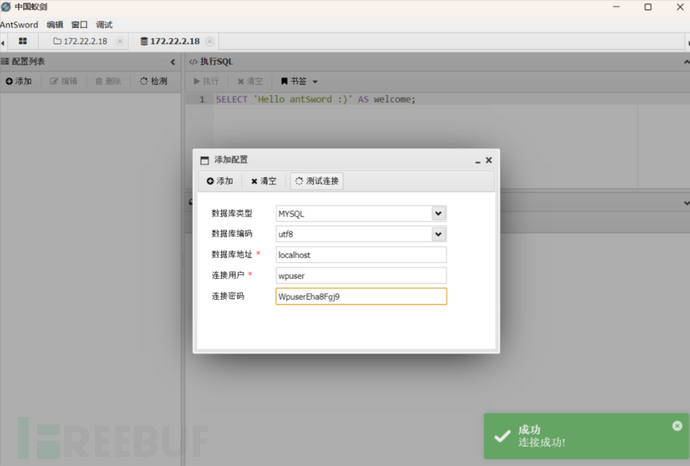690x466 pixels.
Task: Minimize the 添加配置 dialog
Action: (x=477, y=161)
